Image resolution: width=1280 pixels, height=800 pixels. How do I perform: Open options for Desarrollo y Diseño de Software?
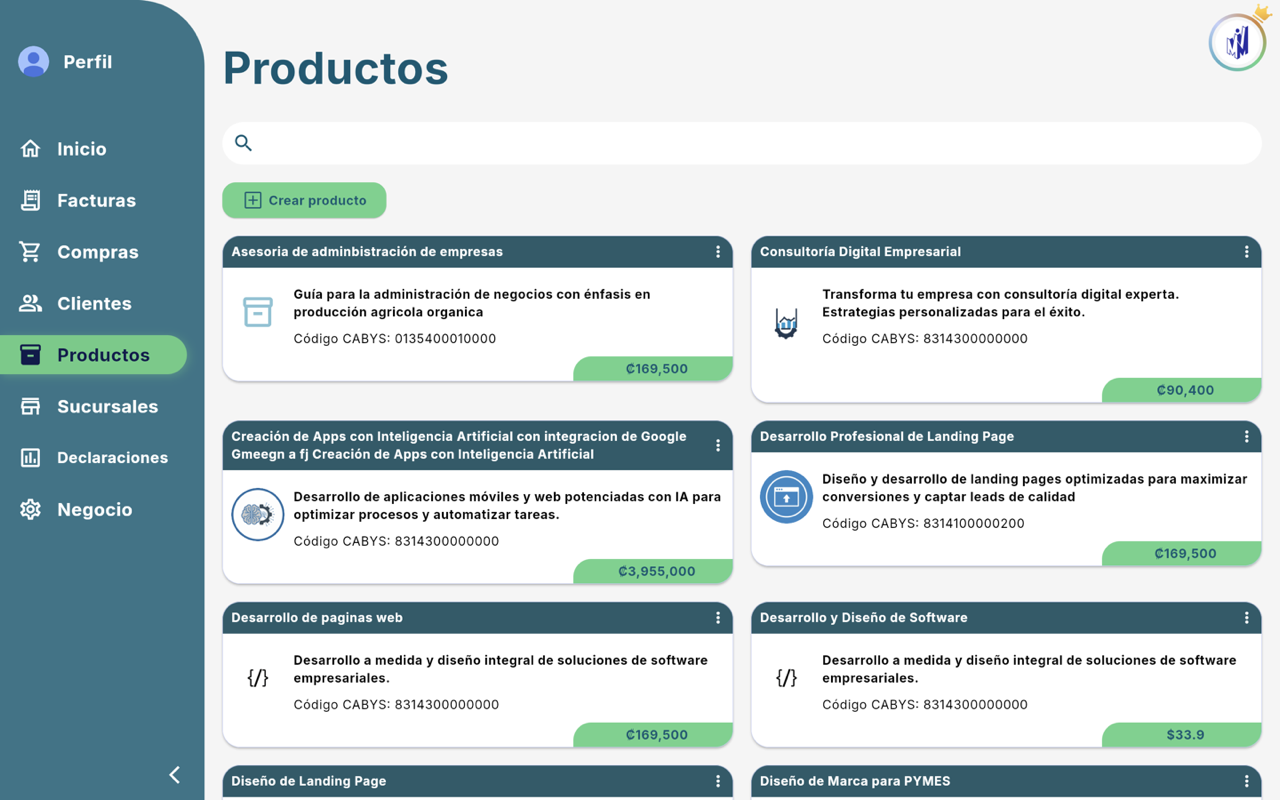(1246, 618)
